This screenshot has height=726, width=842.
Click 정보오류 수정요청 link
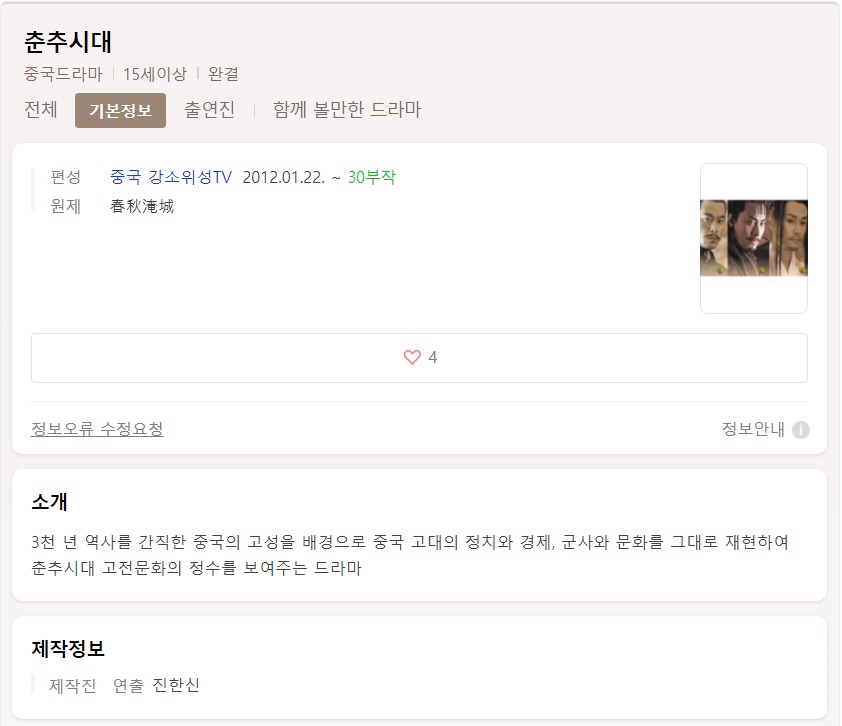tap(97, 429)
